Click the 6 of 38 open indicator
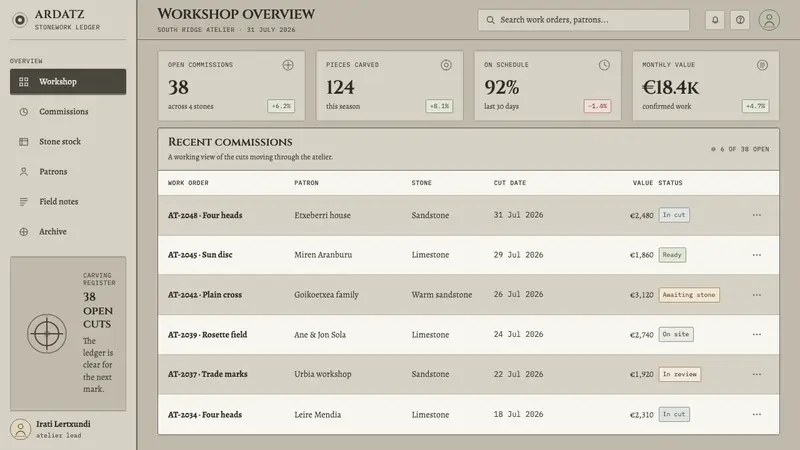The width and height of the screenshot is (800, 450). tap(740, 149)
